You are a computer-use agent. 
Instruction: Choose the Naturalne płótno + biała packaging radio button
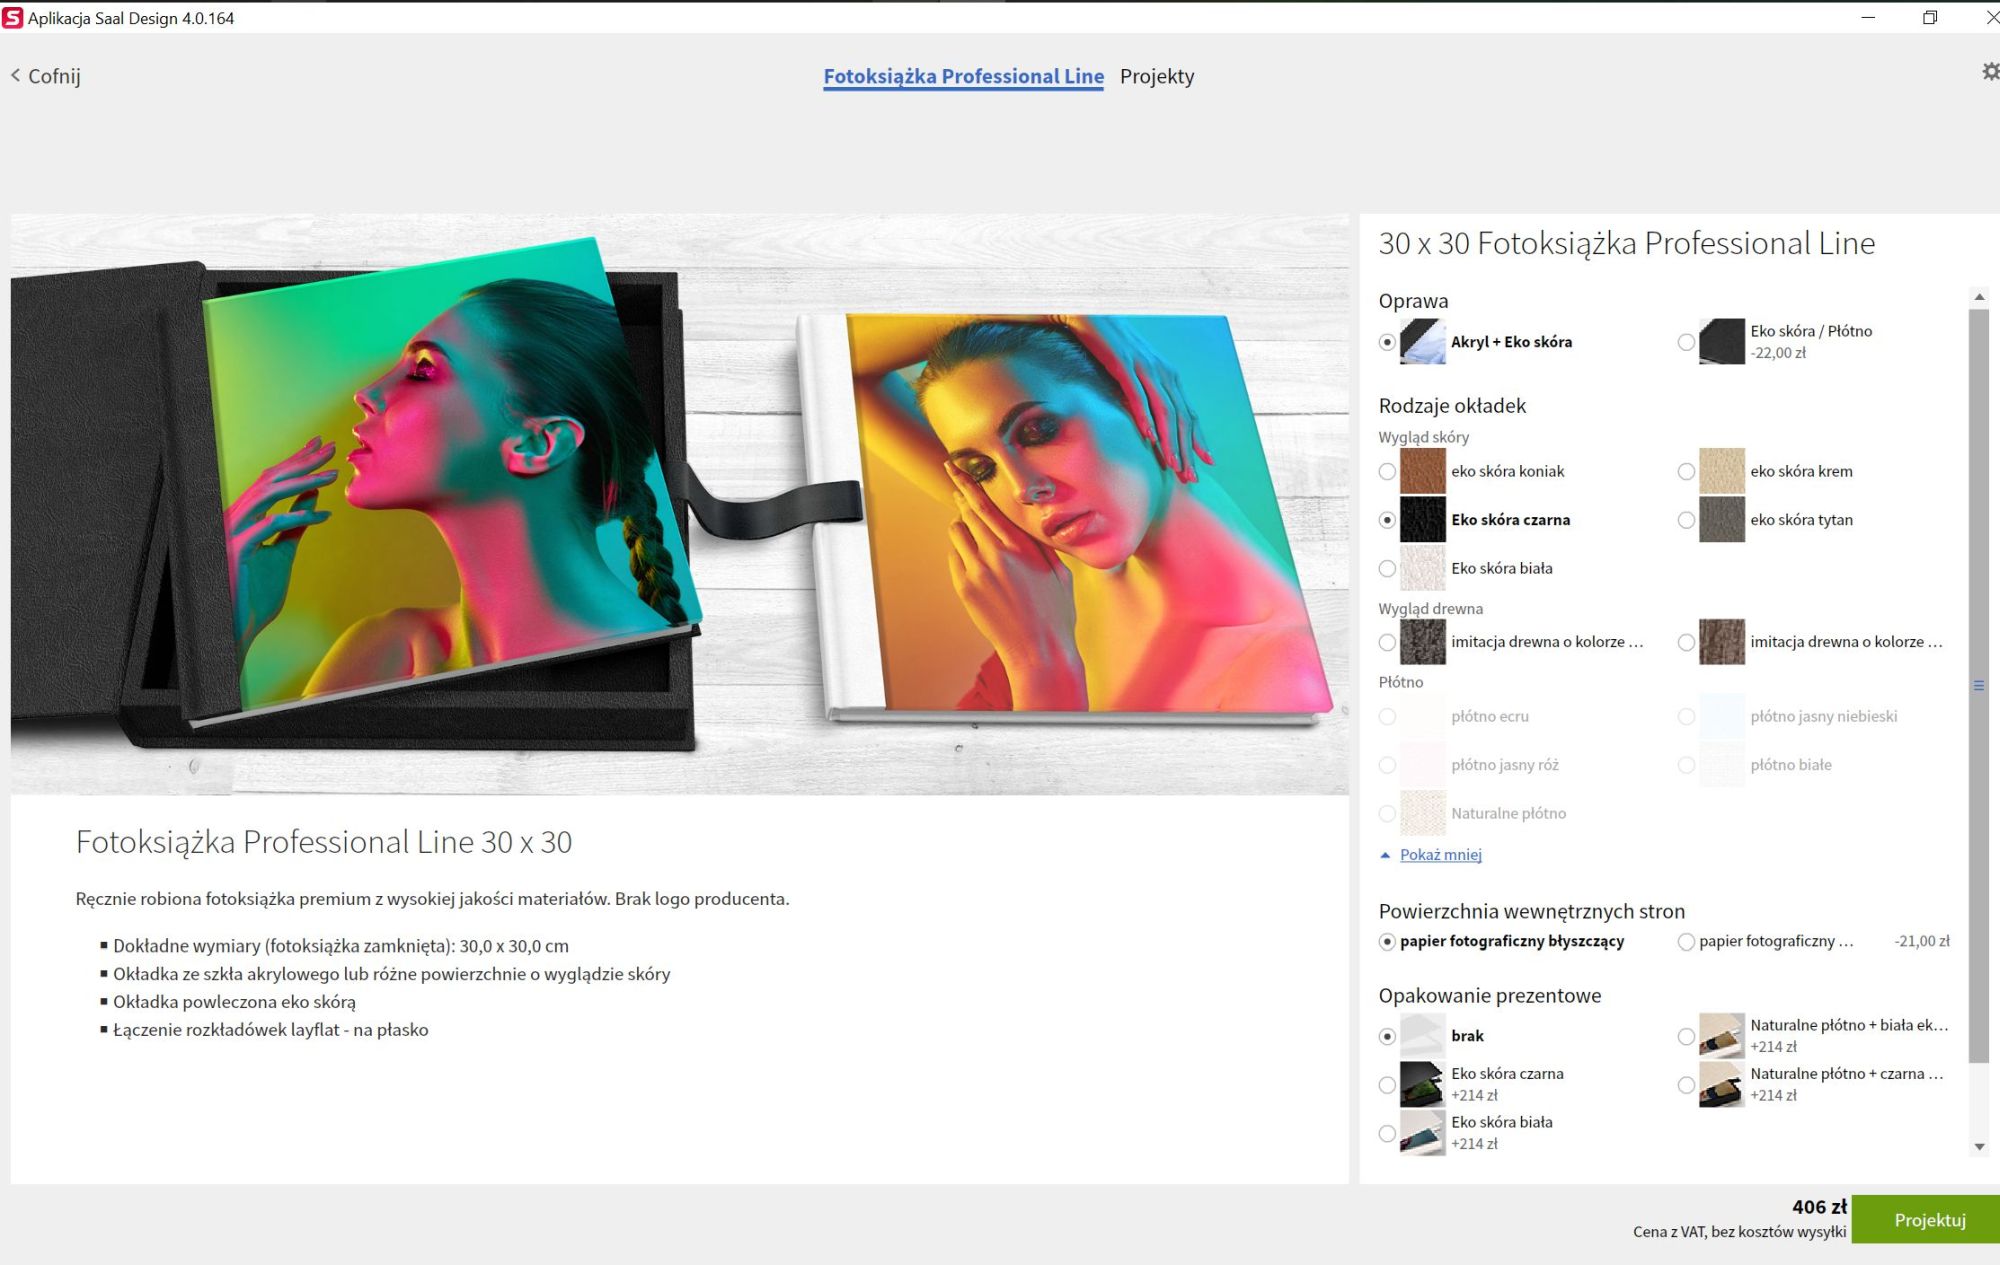coord(1686,1036)
